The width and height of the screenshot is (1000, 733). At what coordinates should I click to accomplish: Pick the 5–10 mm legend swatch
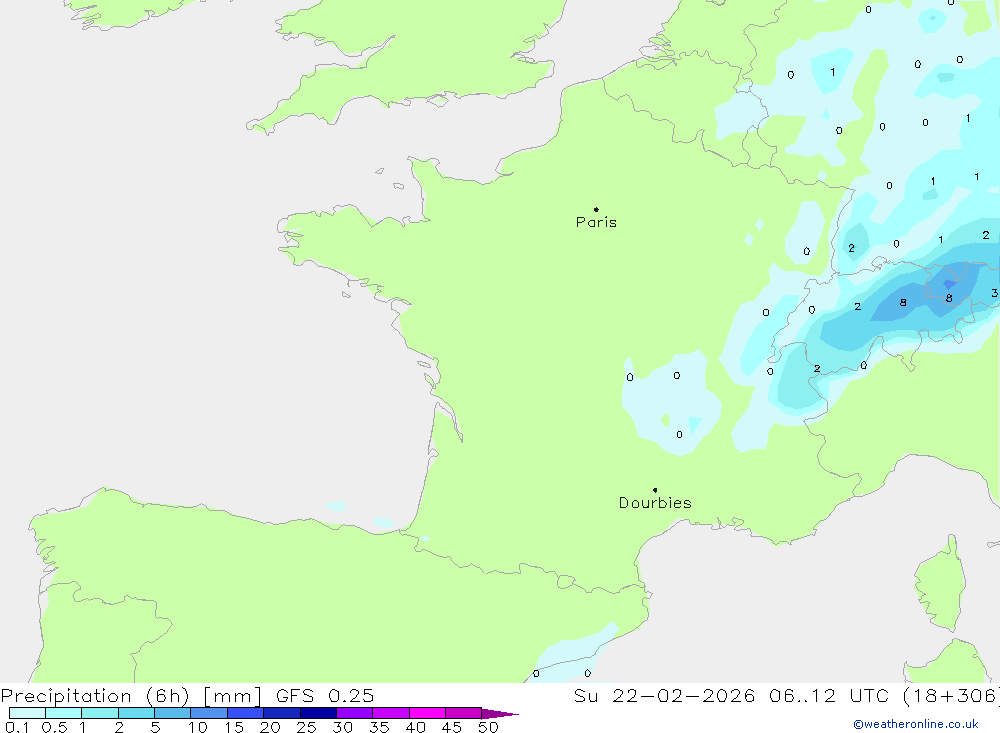pos(173,713)
